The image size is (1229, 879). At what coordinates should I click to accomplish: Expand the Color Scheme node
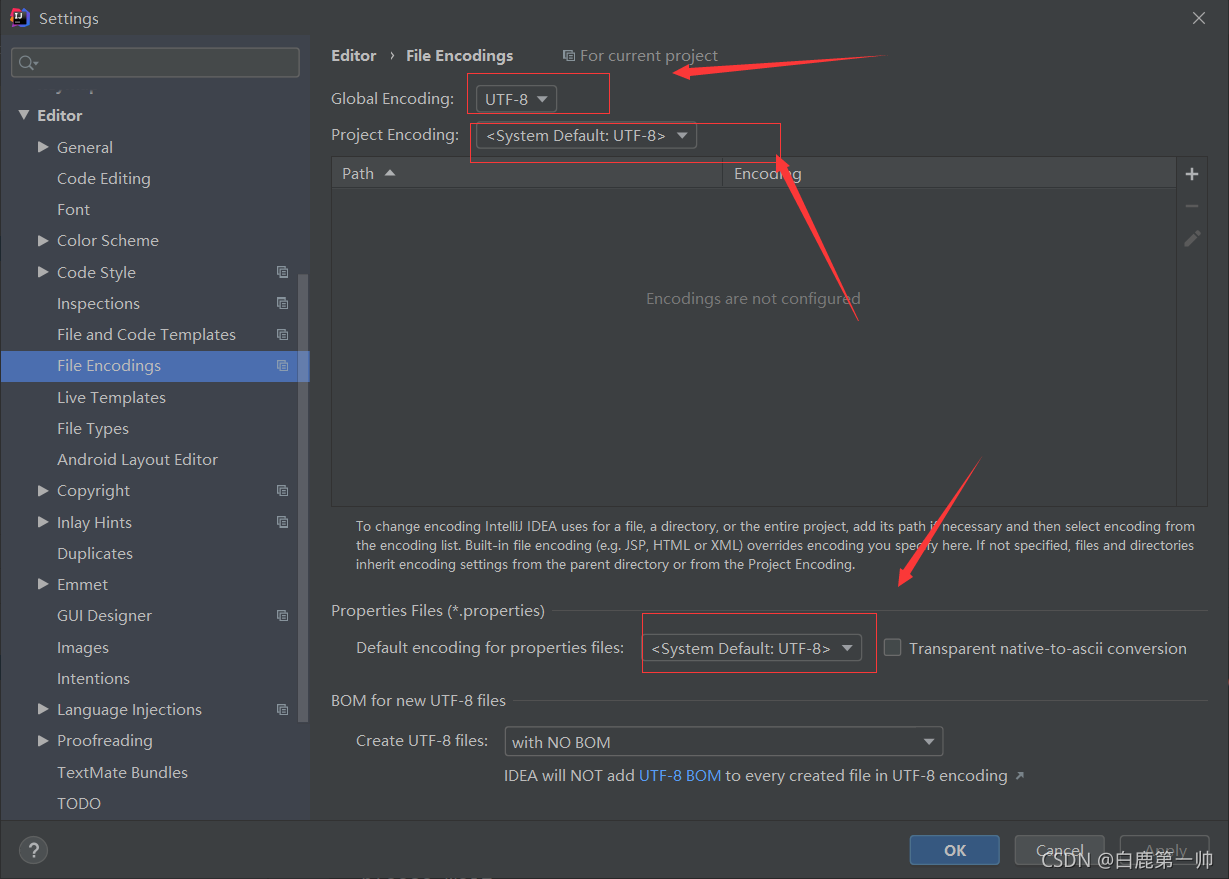coord(43,240)
